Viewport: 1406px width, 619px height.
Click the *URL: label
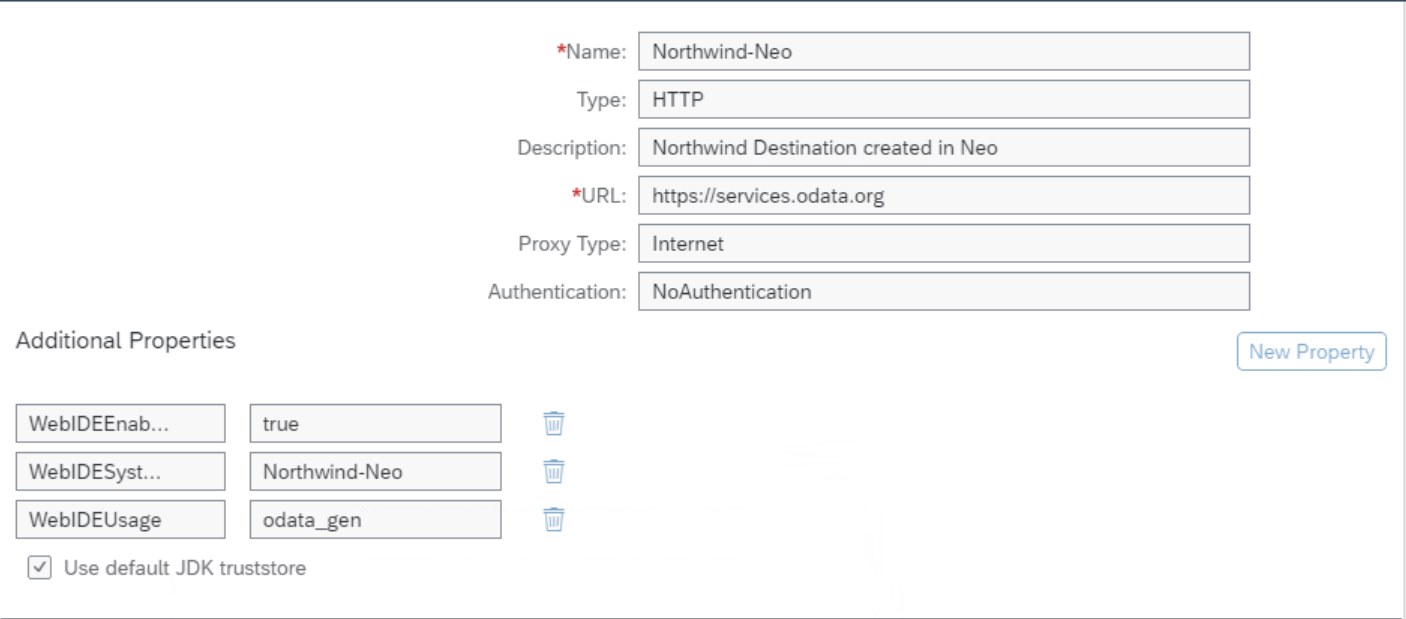[598, 196]
